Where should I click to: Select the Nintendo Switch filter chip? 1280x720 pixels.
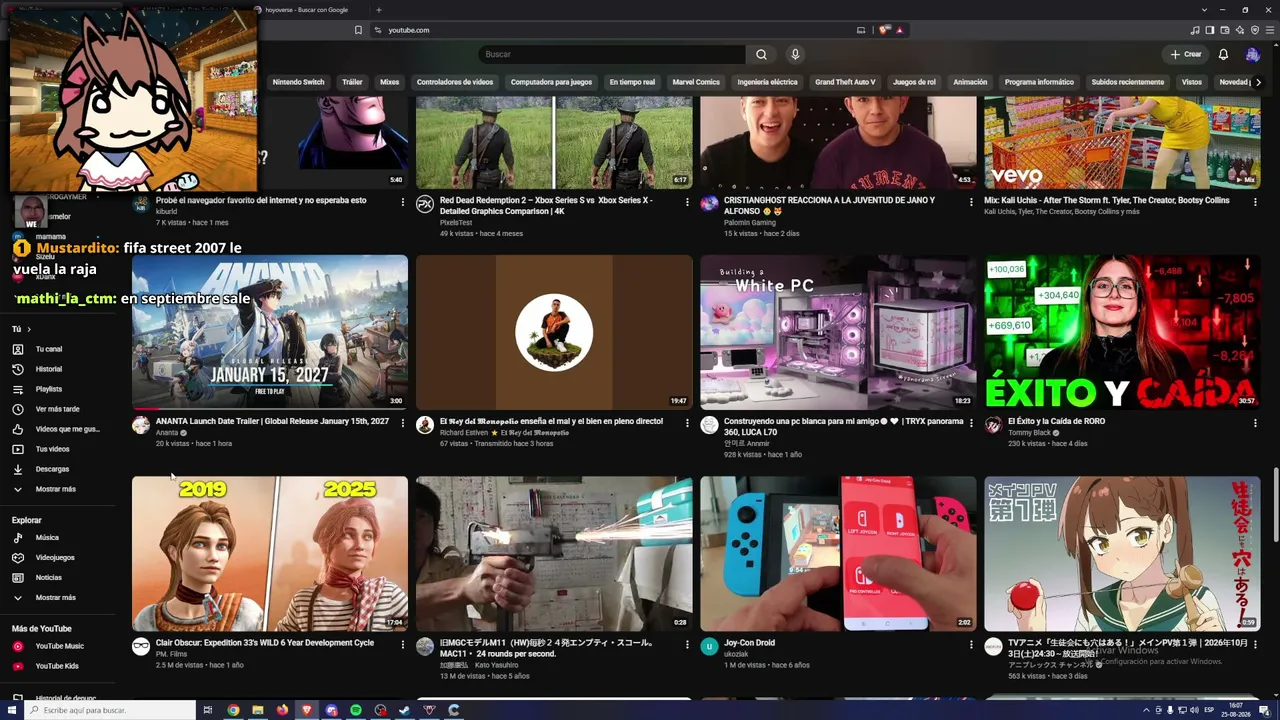click(299, 82)
